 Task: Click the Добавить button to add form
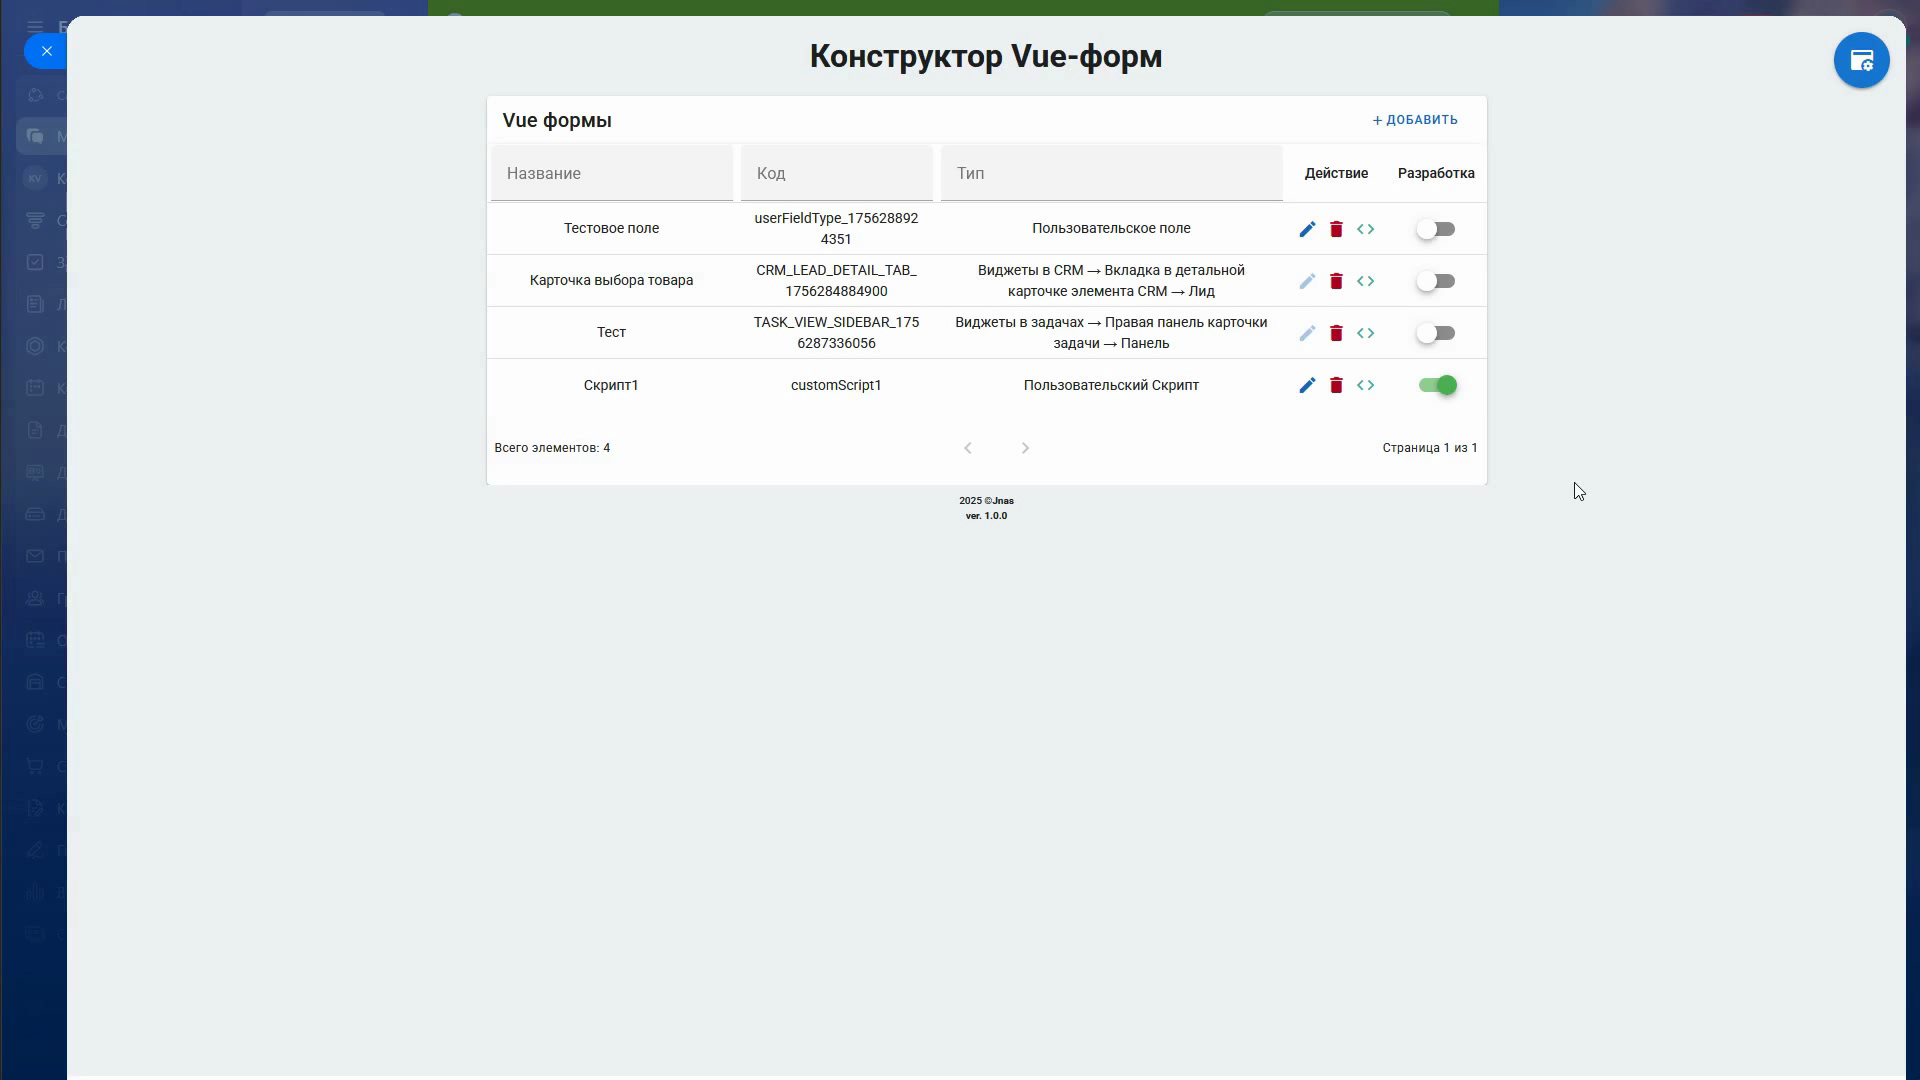pyautogui.click(x=1415, y=120)
